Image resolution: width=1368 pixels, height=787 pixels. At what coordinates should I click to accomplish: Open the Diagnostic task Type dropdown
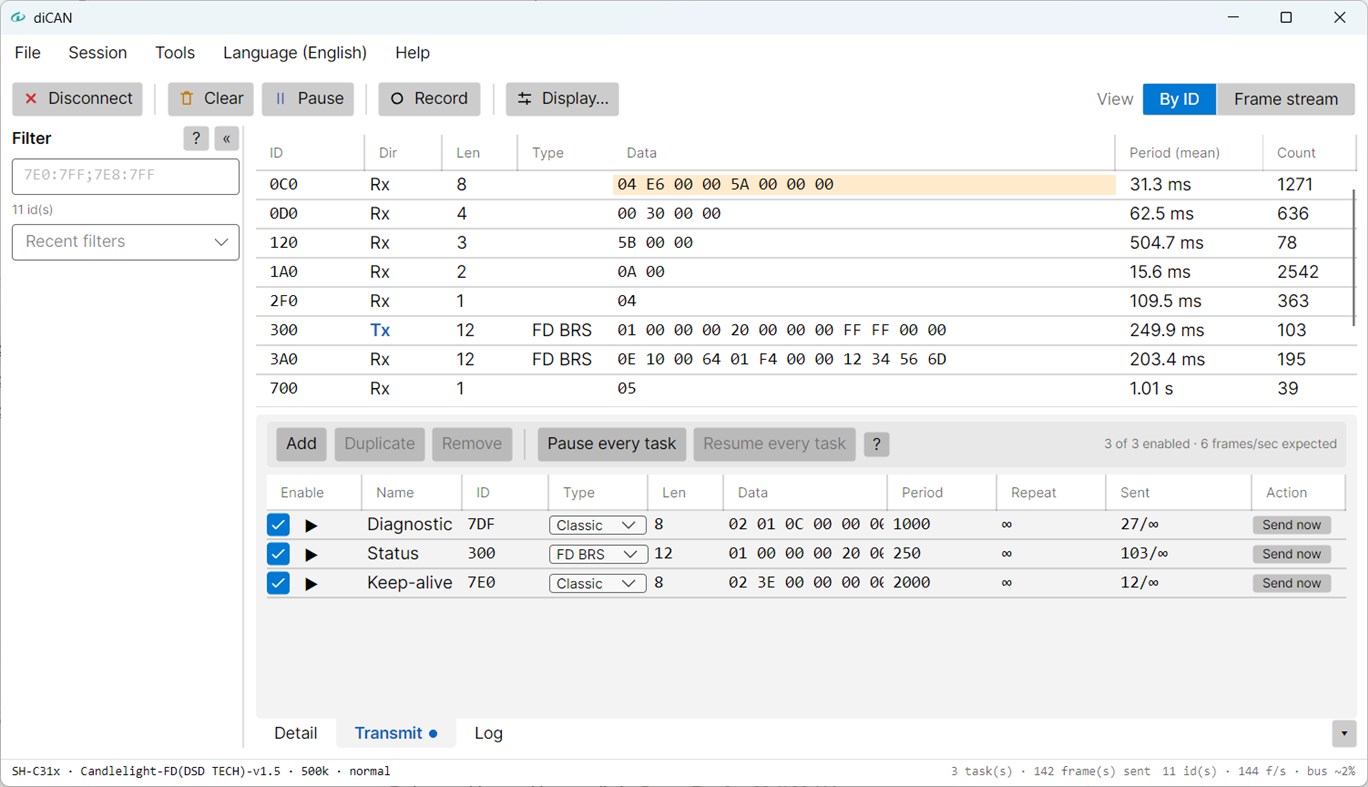(597, 525)
